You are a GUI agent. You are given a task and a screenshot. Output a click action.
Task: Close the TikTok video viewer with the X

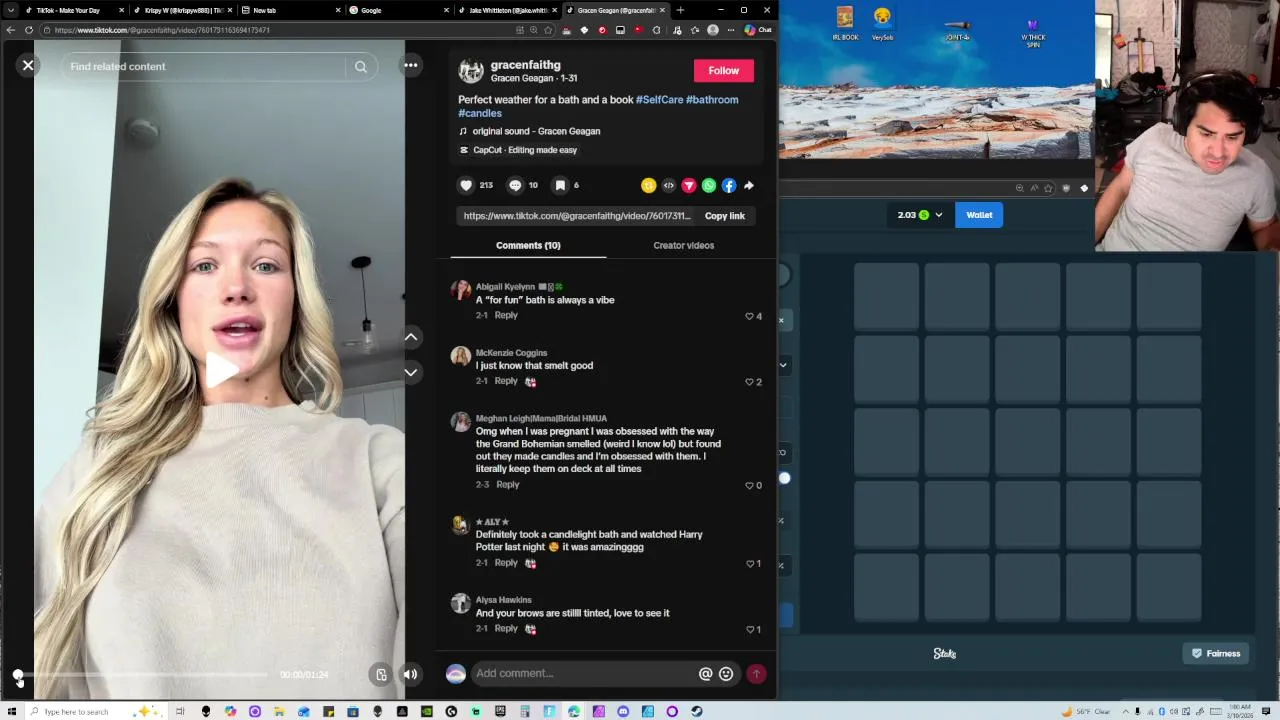point(28,66)
